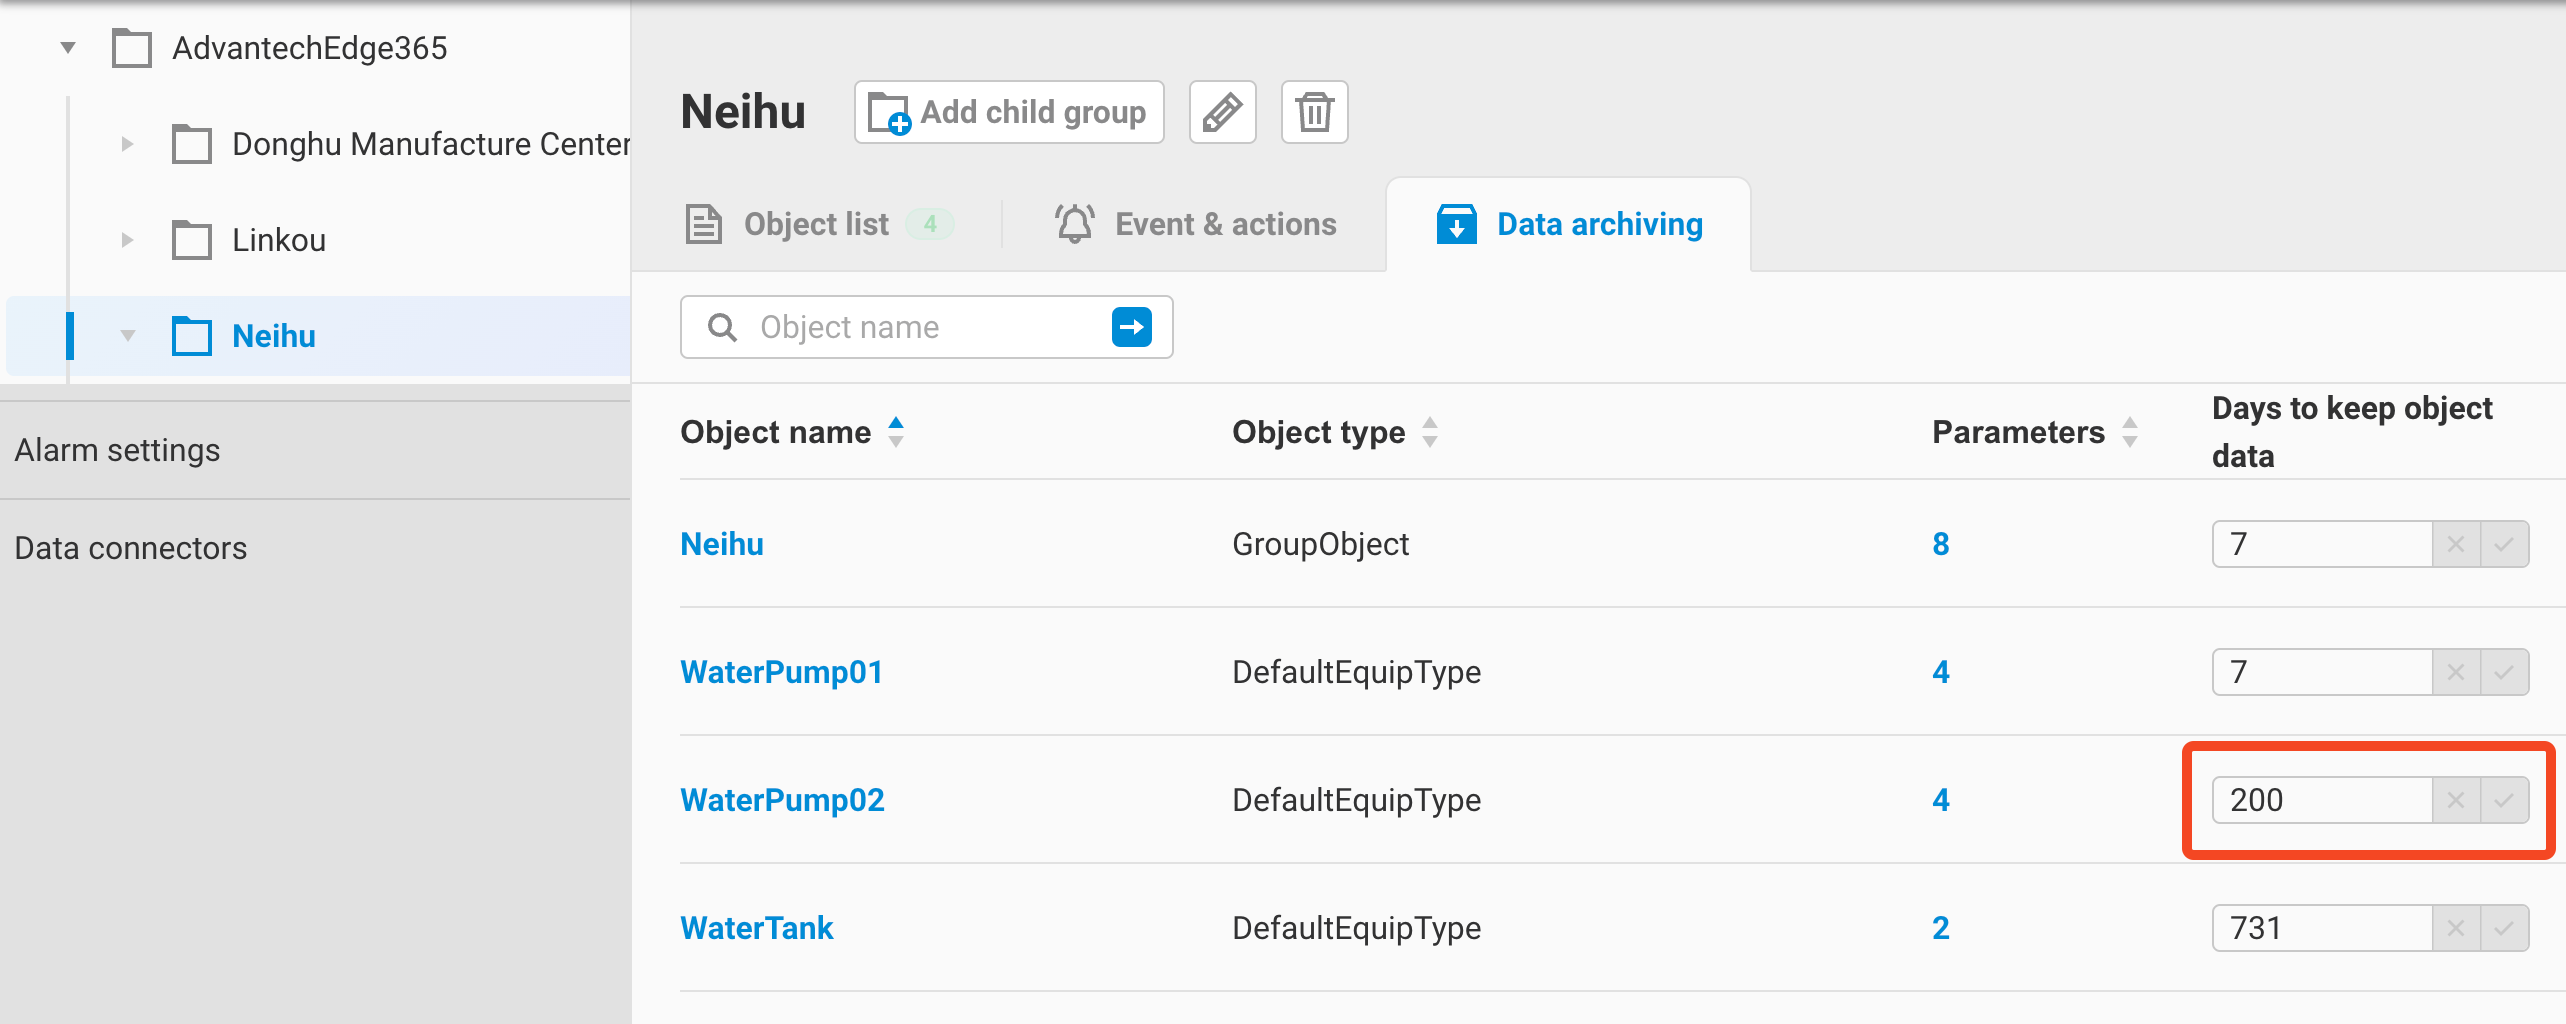Confirm days value for WaterPump01 row

[2504, 672]
